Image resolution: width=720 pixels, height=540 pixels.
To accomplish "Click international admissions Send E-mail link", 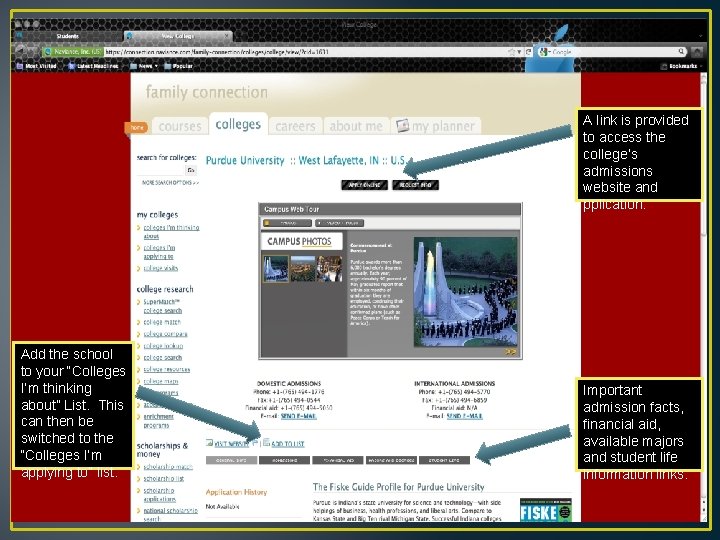I will pyautogui.click(x=465, y=416).
